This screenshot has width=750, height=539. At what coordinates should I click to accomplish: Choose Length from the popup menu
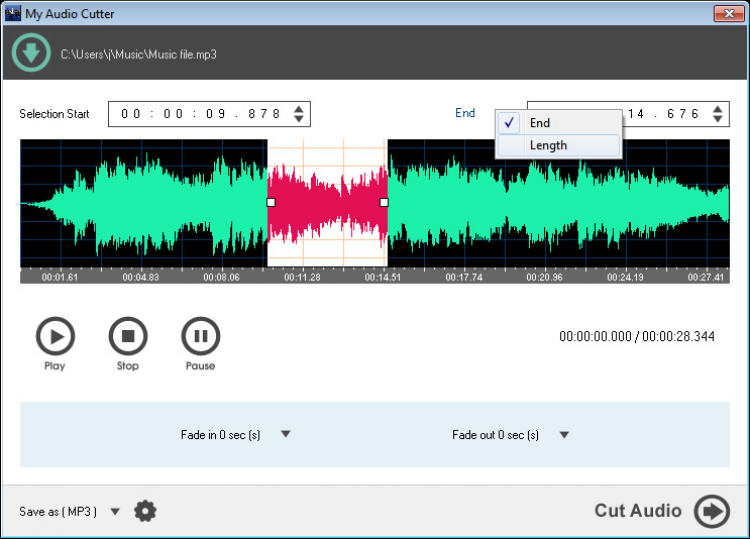coord(559,145)
